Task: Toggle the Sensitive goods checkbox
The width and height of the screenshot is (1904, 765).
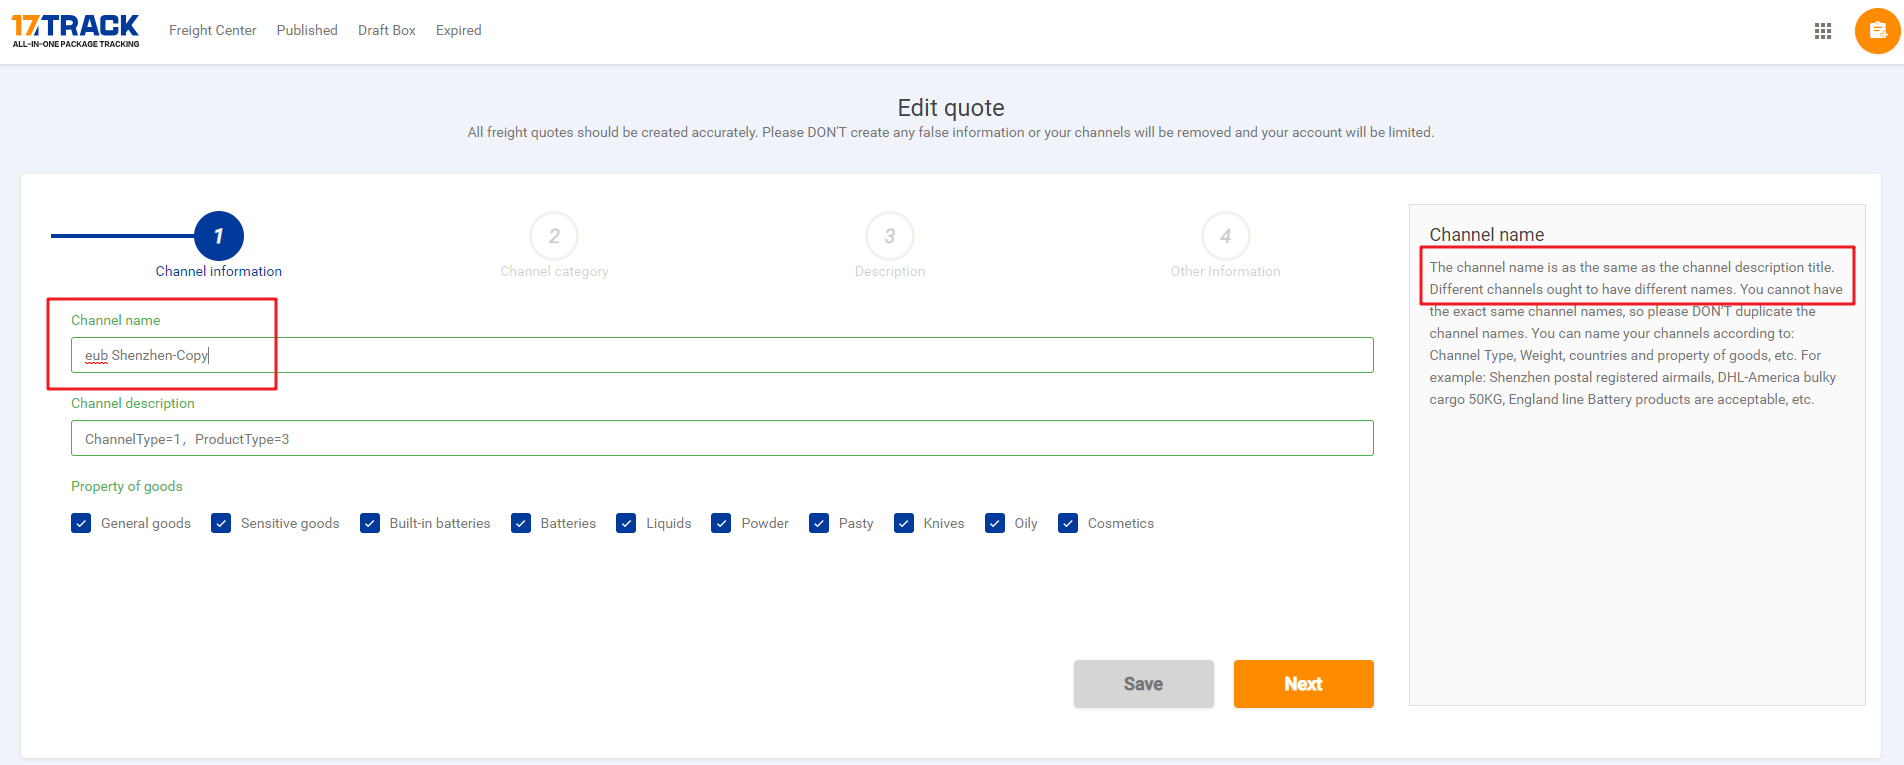Action: tap(221, 523)
